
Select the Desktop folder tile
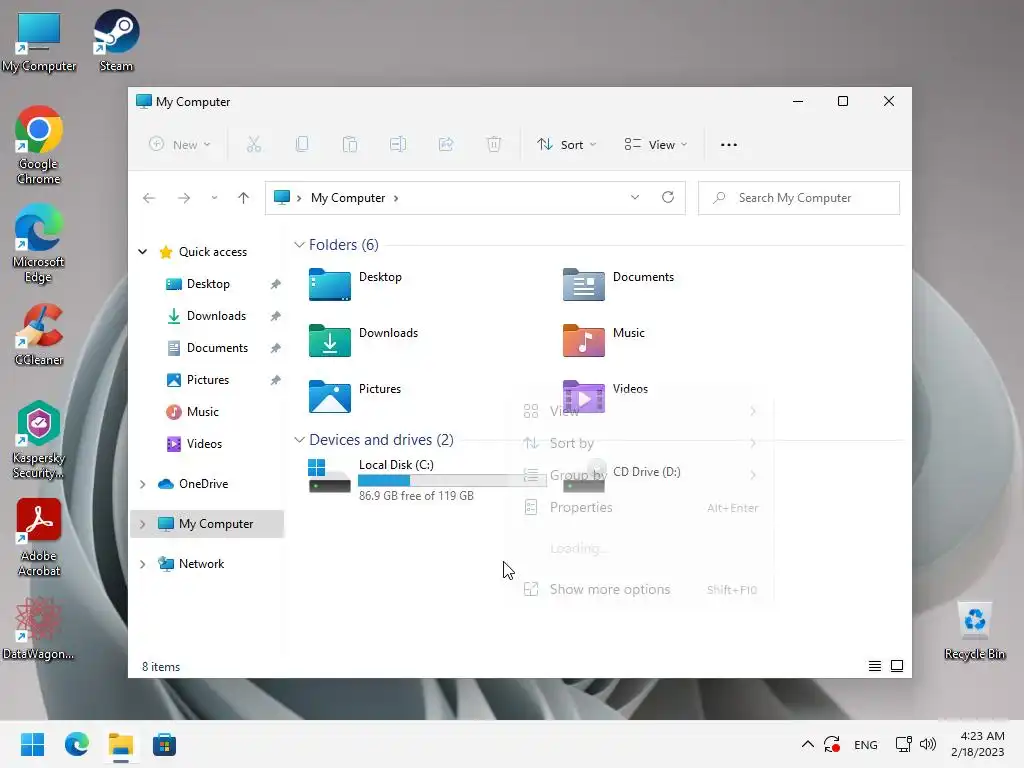click(x=356, y=284)
